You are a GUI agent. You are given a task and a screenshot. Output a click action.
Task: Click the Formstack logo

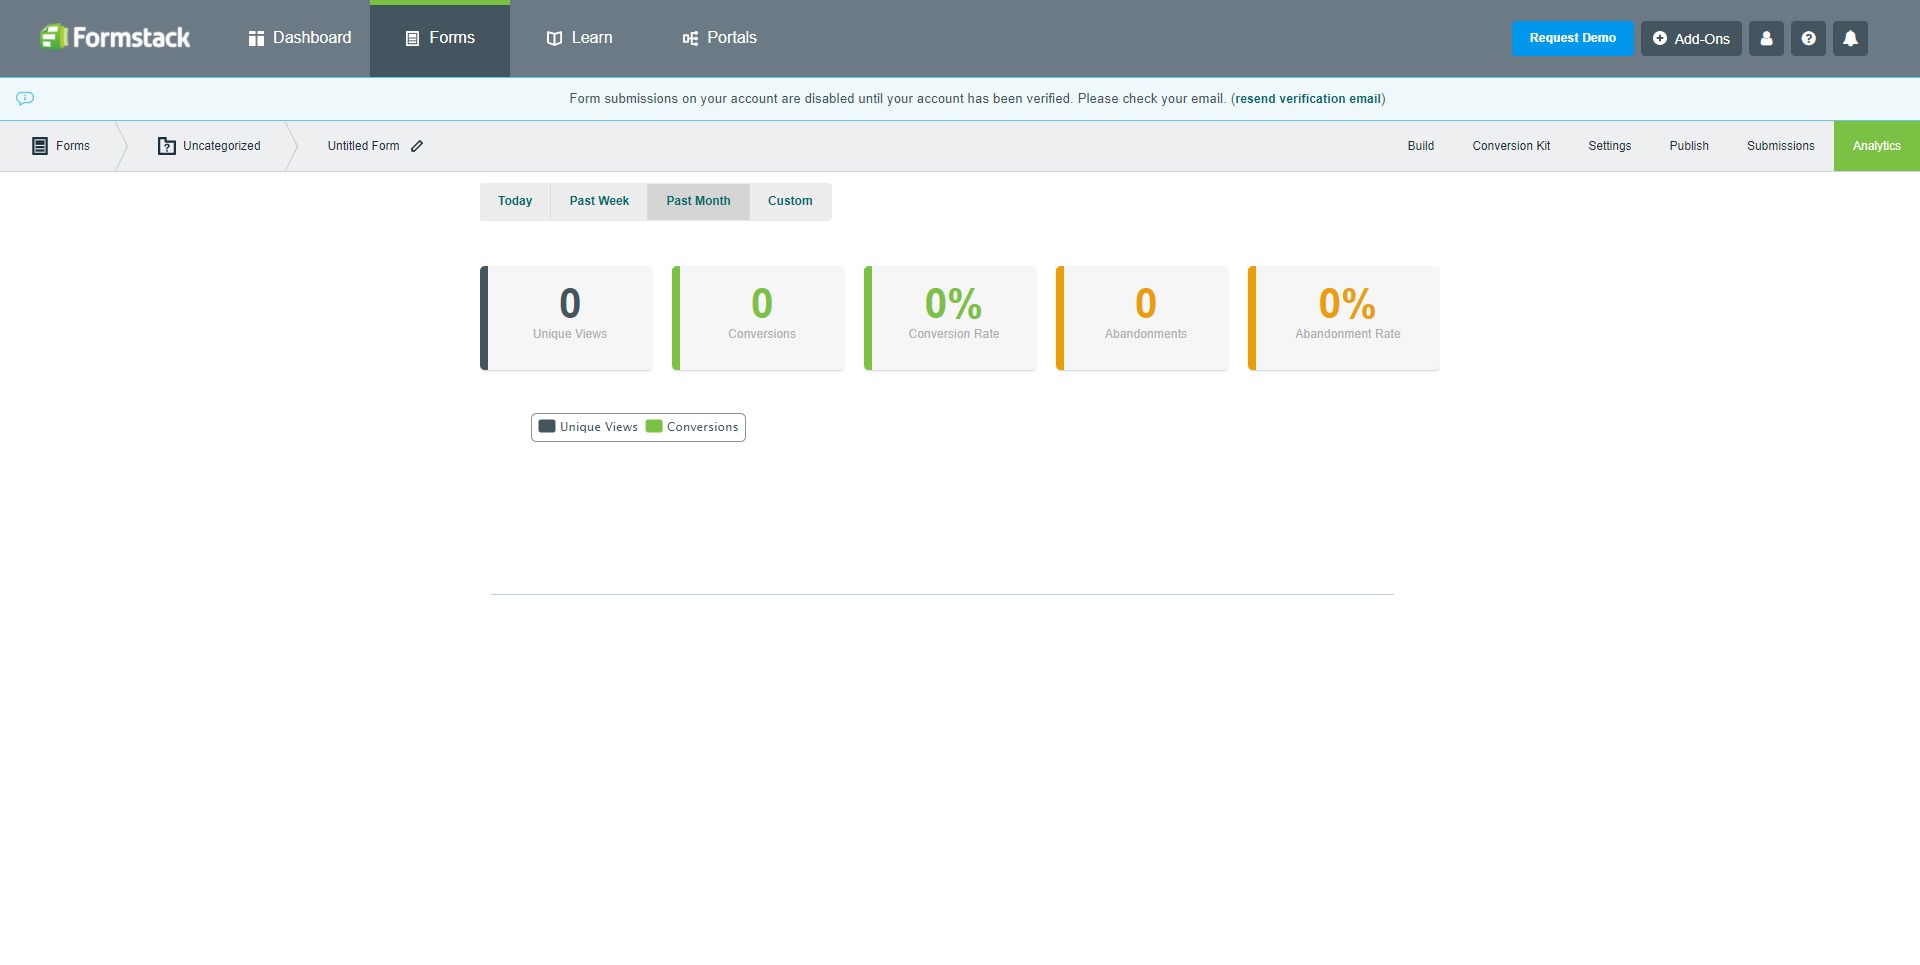coord(115,38)
